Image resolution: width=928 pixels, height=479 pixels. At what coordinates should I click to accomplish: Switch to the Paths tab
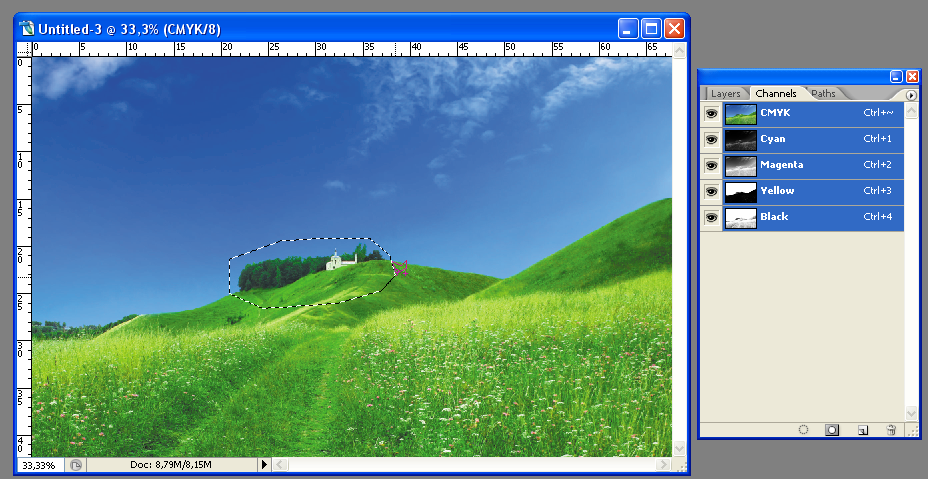pyautogui.click(x=823, y=94)
